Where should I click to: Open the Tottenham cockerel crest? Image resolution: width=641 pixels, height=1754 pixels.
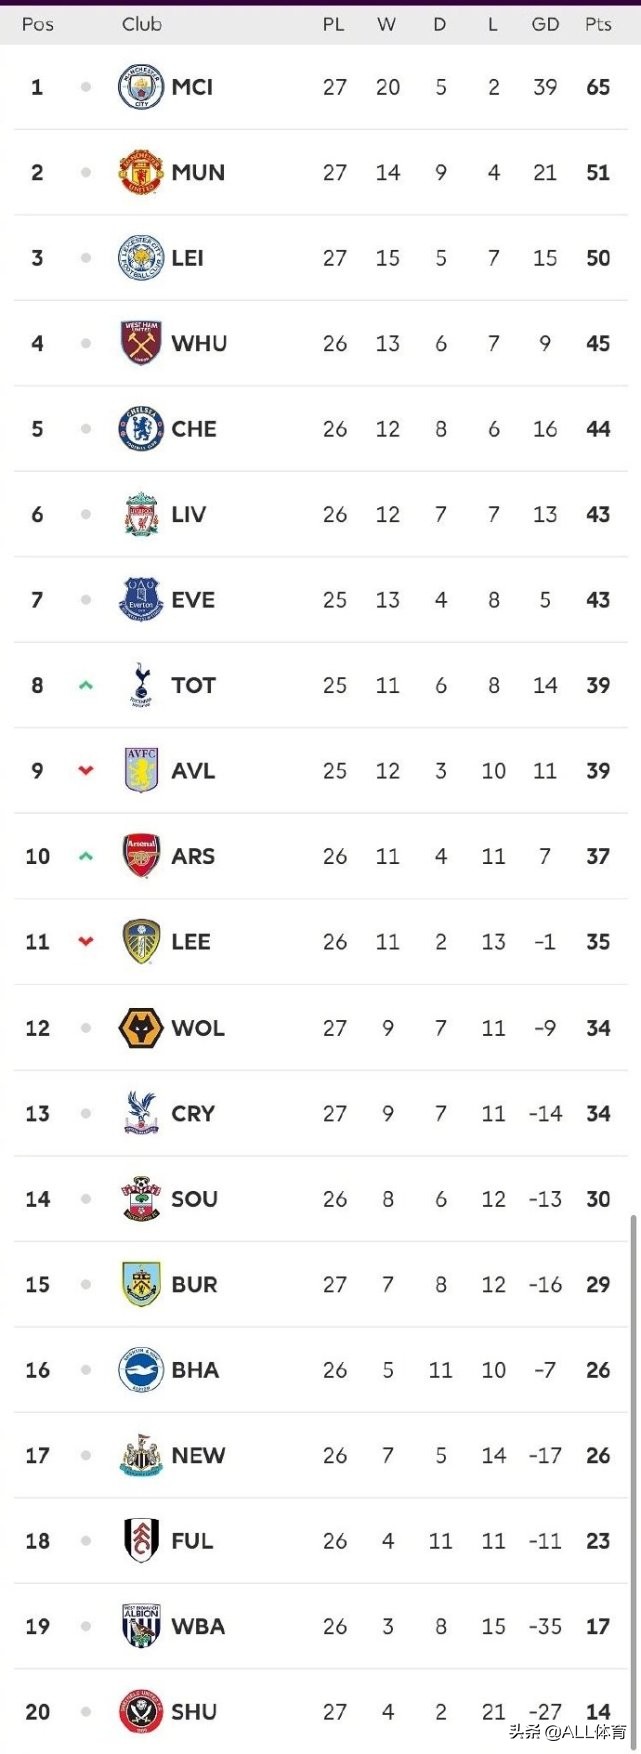141,685
